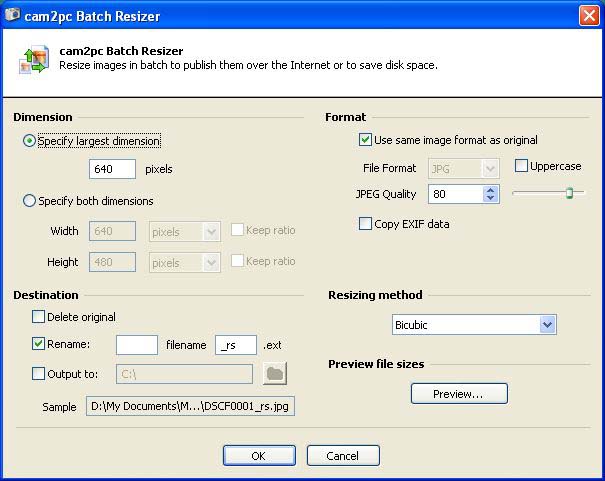Image resolution: width=605 pixels, height=481 pixels.
Task: Toggle Keep ratio beside Height
Action: (237, 261)
